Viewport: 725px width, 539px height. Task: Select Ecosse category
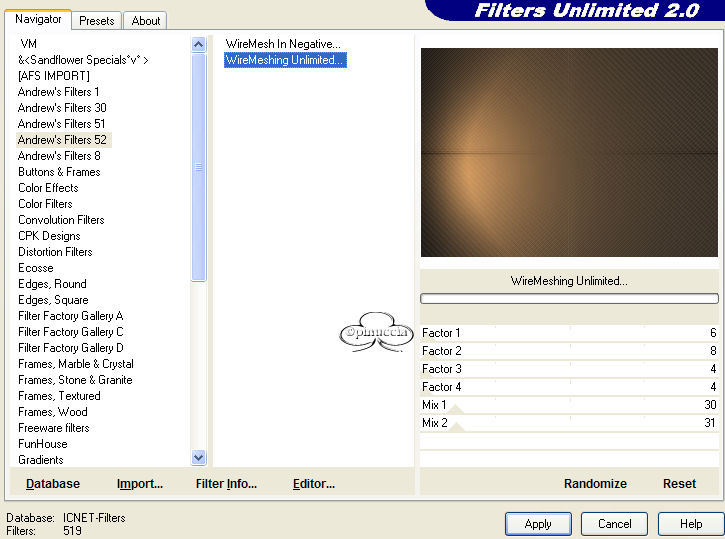click(36, 268)
